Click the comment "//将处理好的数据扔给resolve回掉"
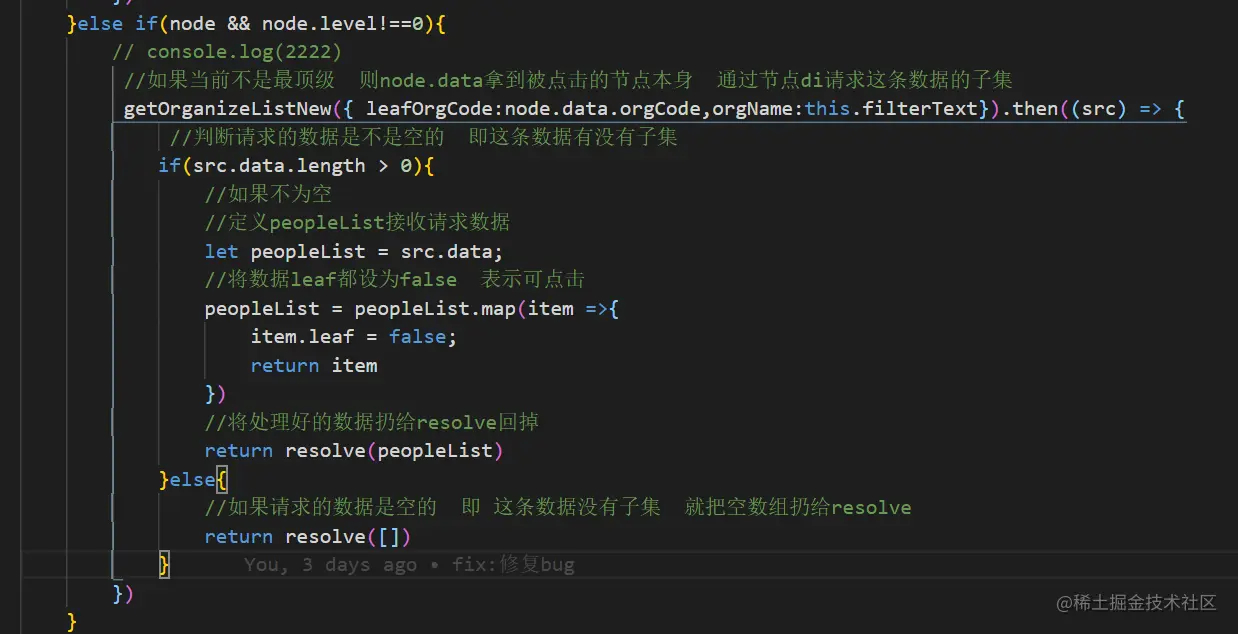The image size is (1238, 634). point(371,422)
